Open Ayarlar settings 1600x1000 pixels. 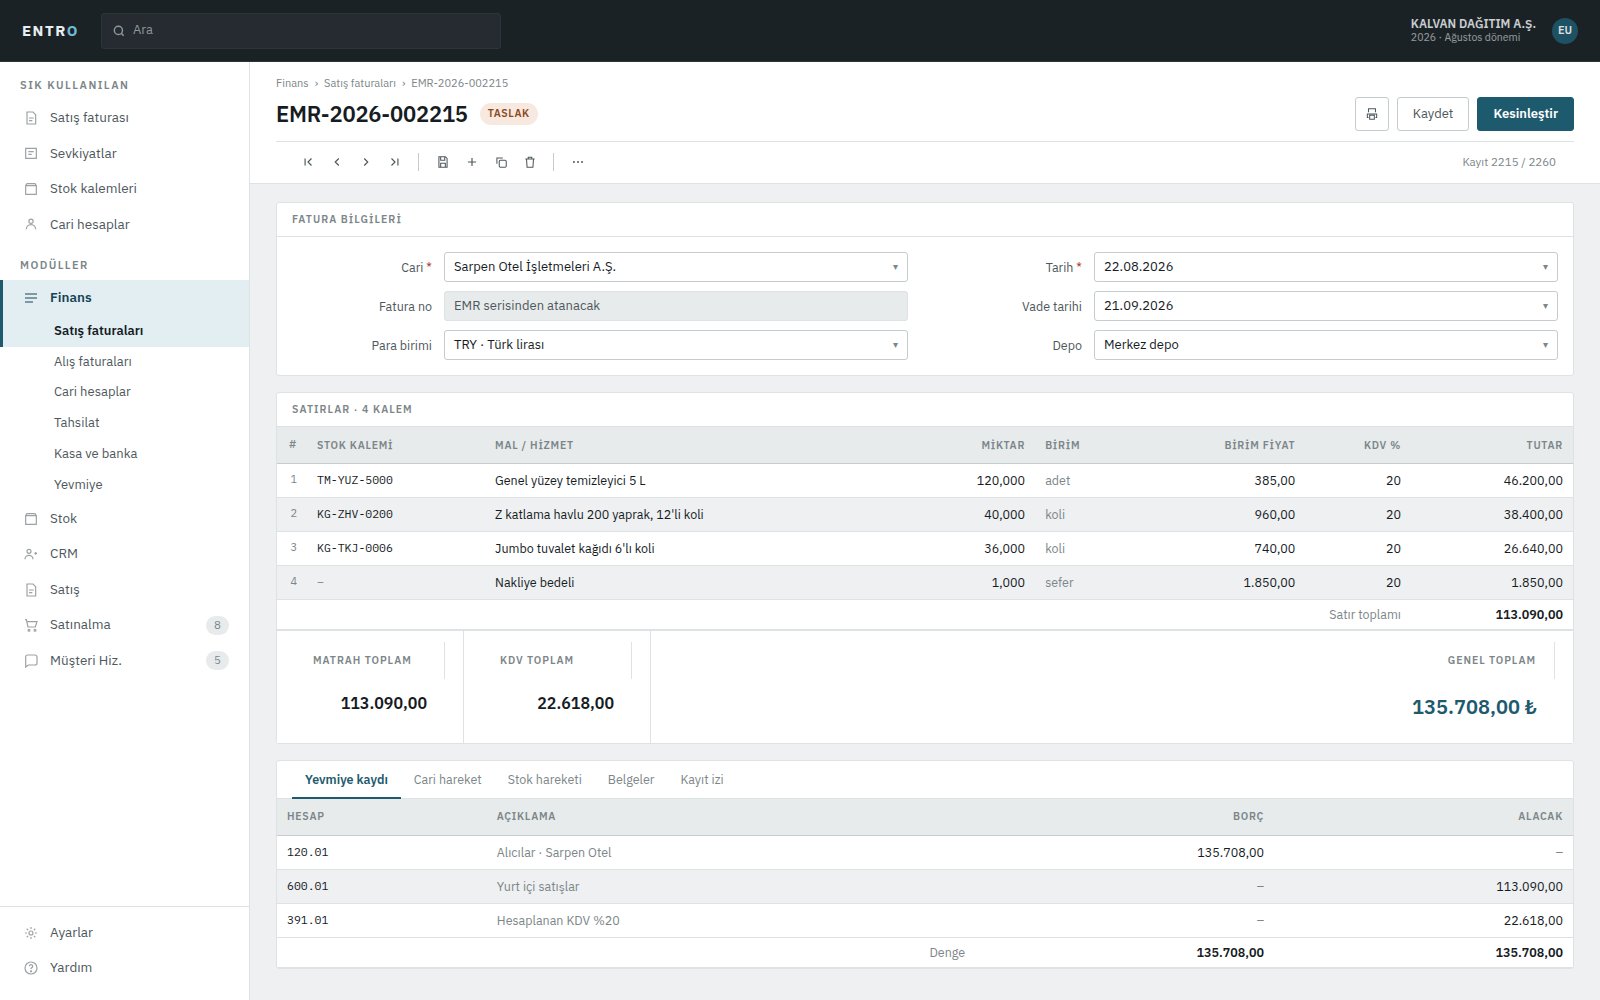point(124,932)
